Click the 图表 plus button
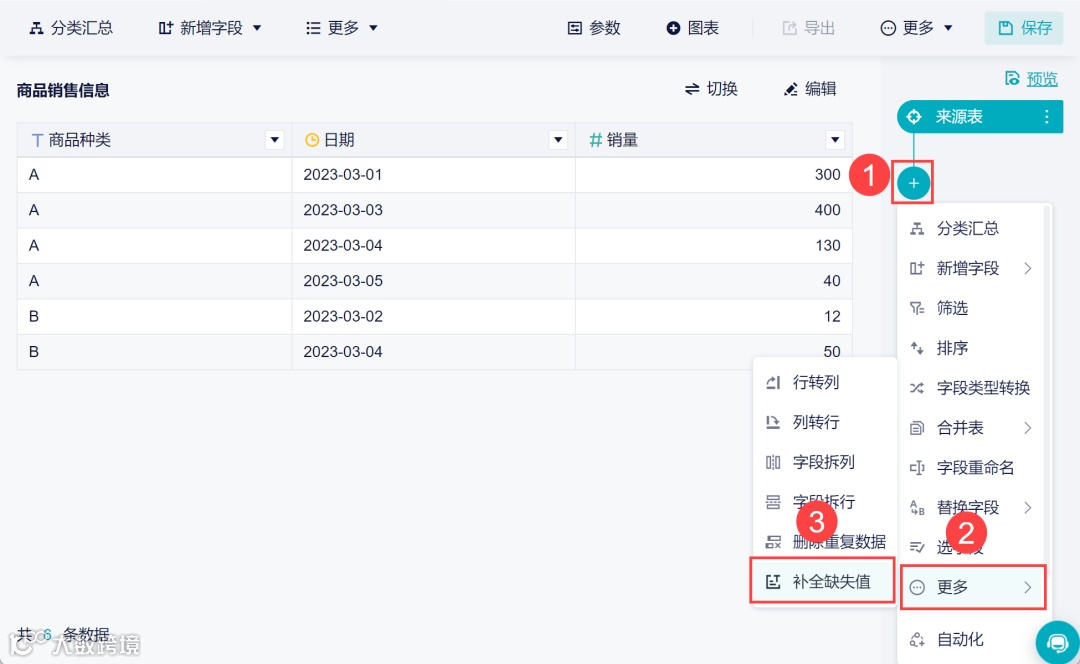1080x664 pixels. coord(693,28)
